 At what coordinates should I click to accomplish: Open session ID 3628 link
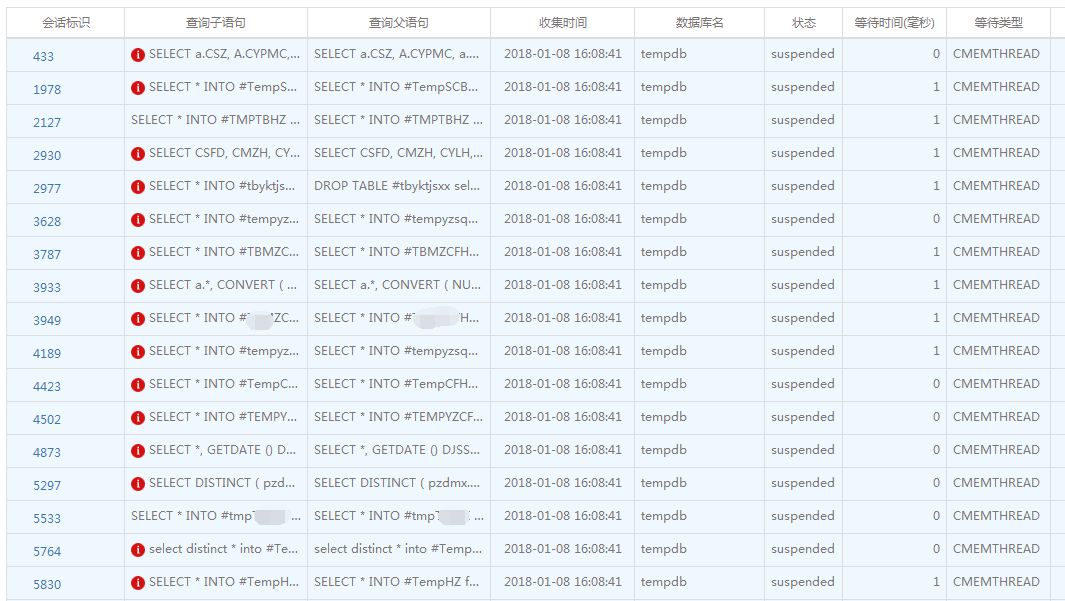click(x=47, y=222)
